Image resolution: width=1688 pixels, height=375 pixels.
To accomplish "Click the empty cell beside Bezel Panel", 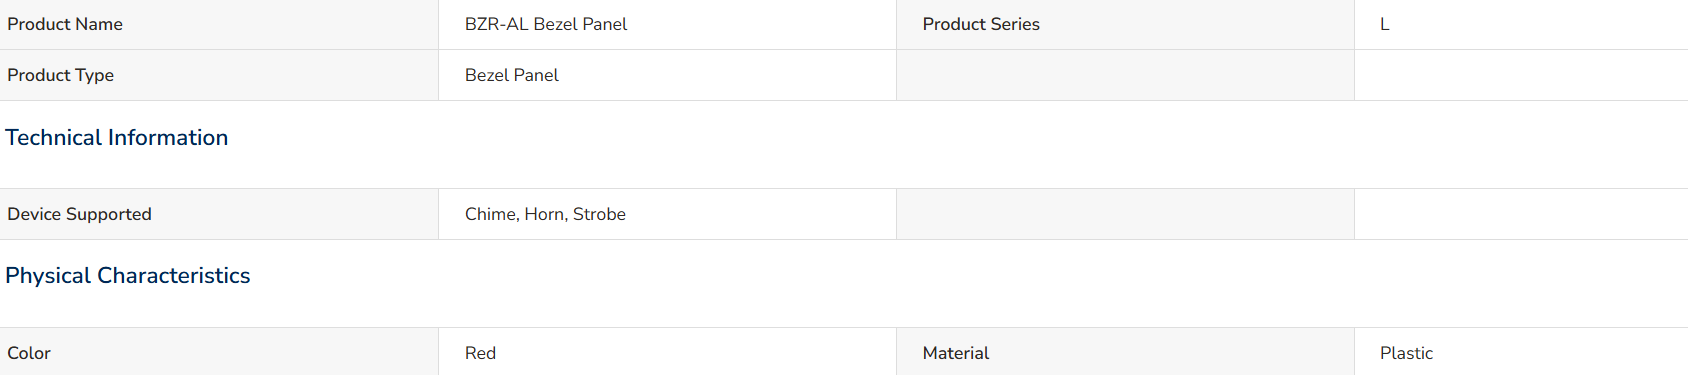I will coord(1125,75).
